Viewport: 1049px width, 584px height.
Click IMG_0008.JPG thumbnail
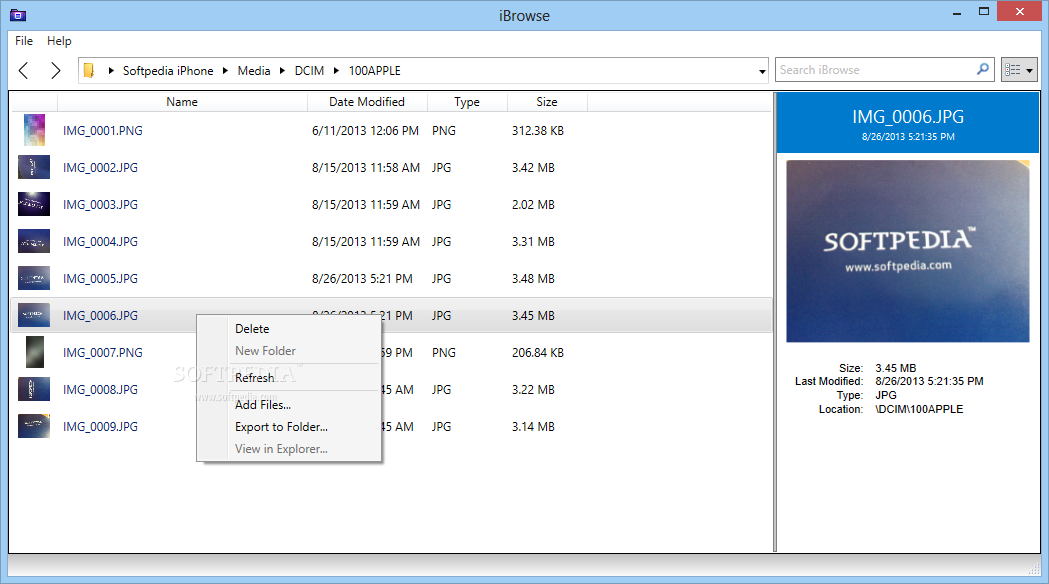click(34, 389)
